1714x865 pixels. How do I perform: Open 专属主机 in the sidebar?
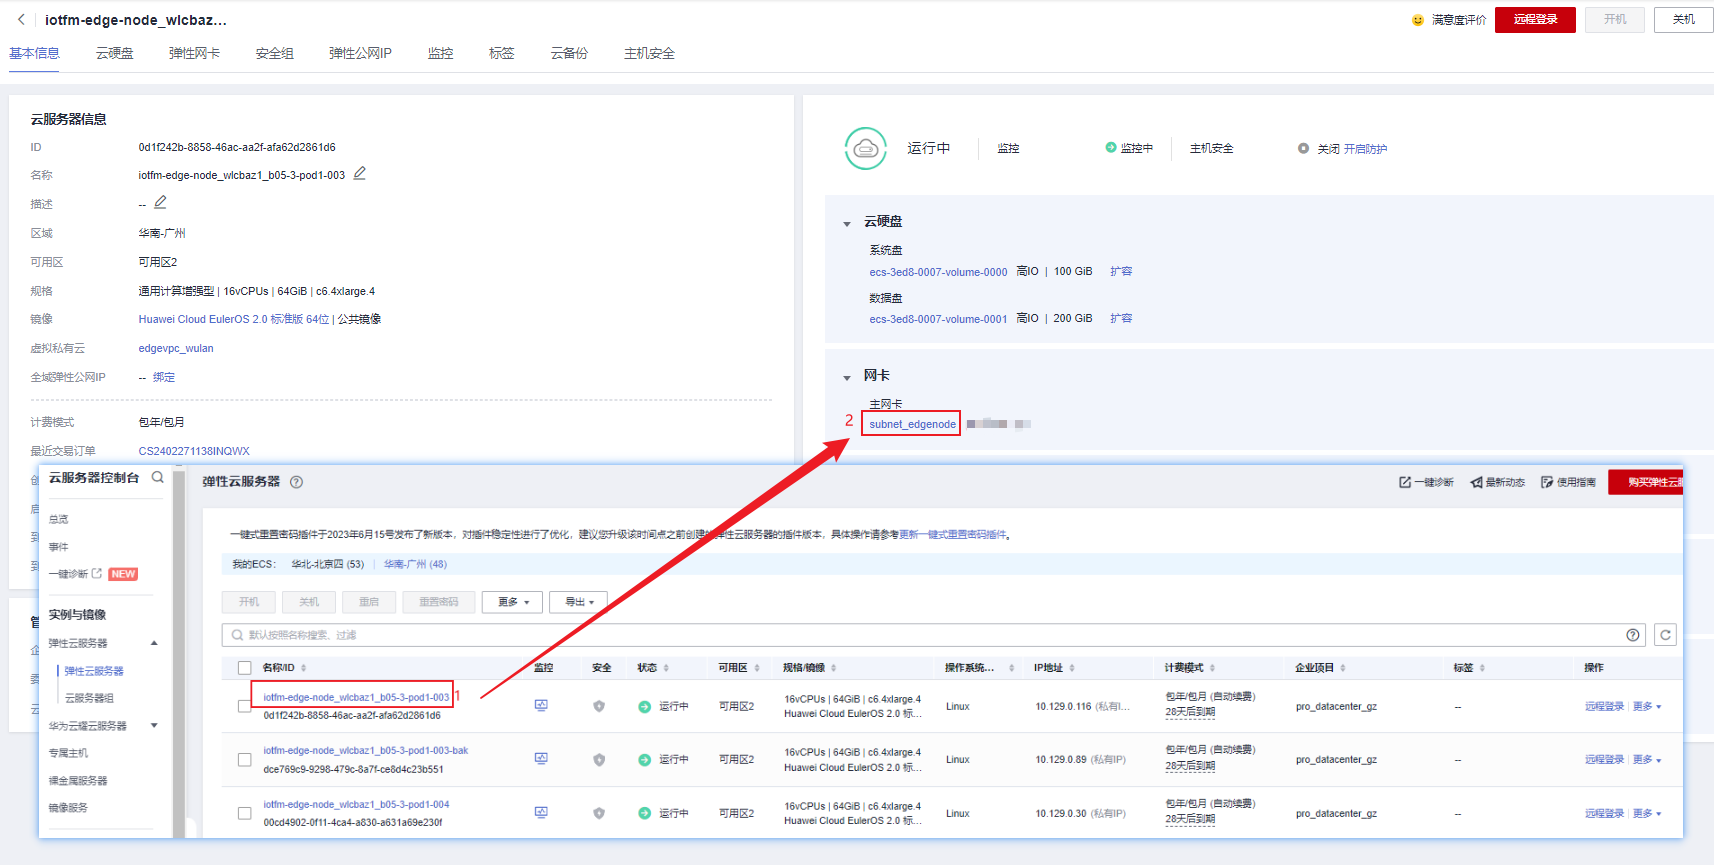(68, 753)
